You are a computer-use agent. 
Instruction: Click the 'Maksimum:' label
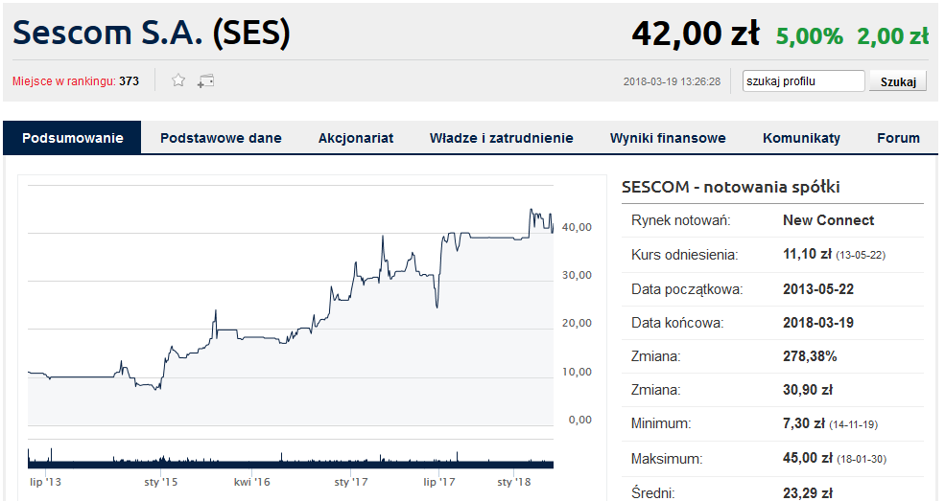(667, 459)
